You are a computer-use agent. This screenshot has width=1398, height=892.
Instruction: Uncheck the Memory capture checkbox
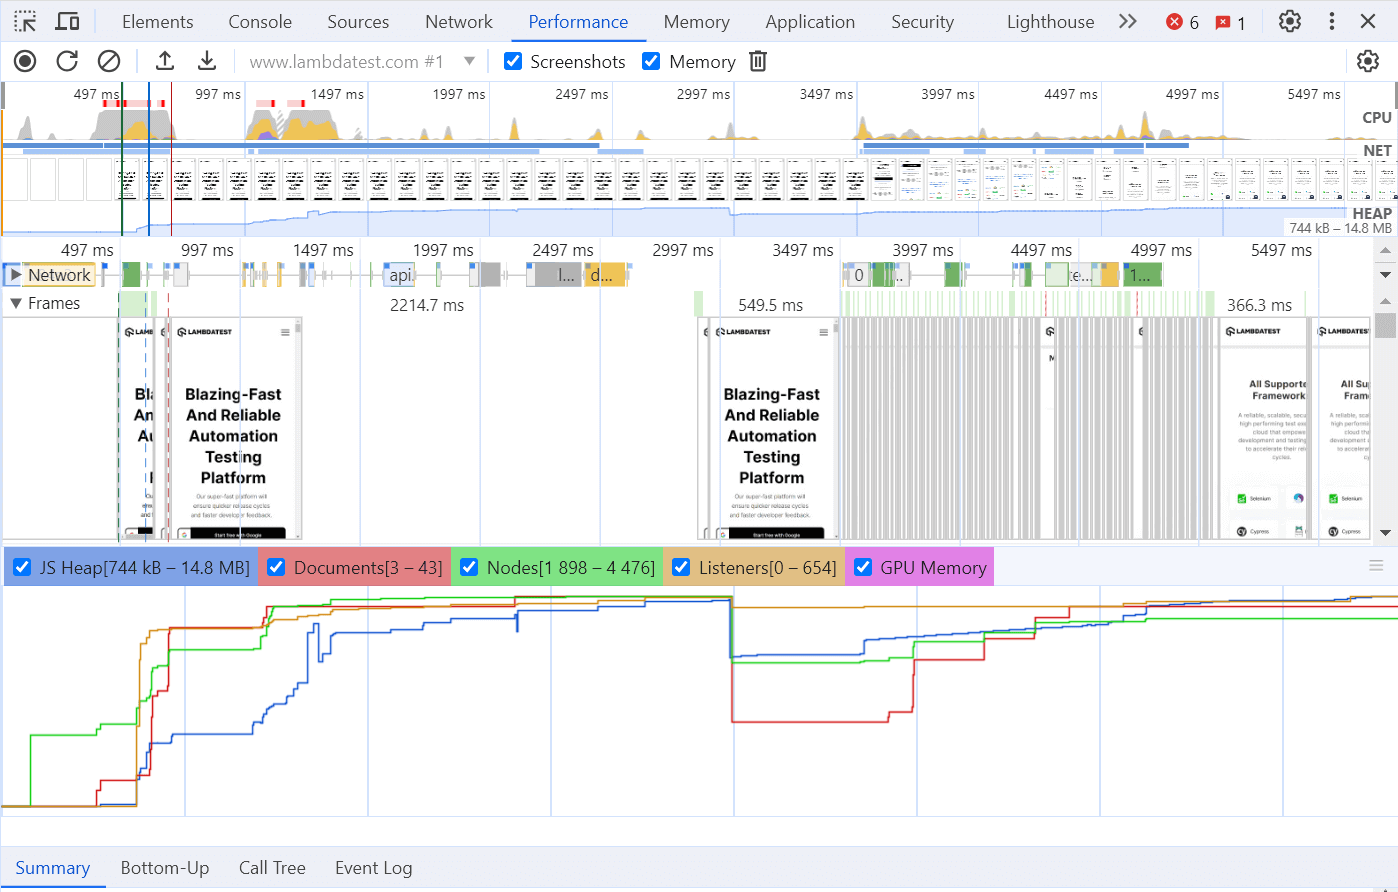651,61
